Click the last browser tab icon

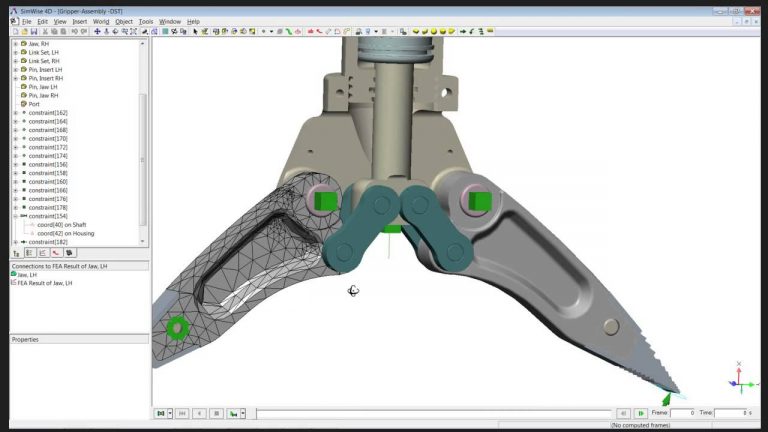tap(69, 253)
